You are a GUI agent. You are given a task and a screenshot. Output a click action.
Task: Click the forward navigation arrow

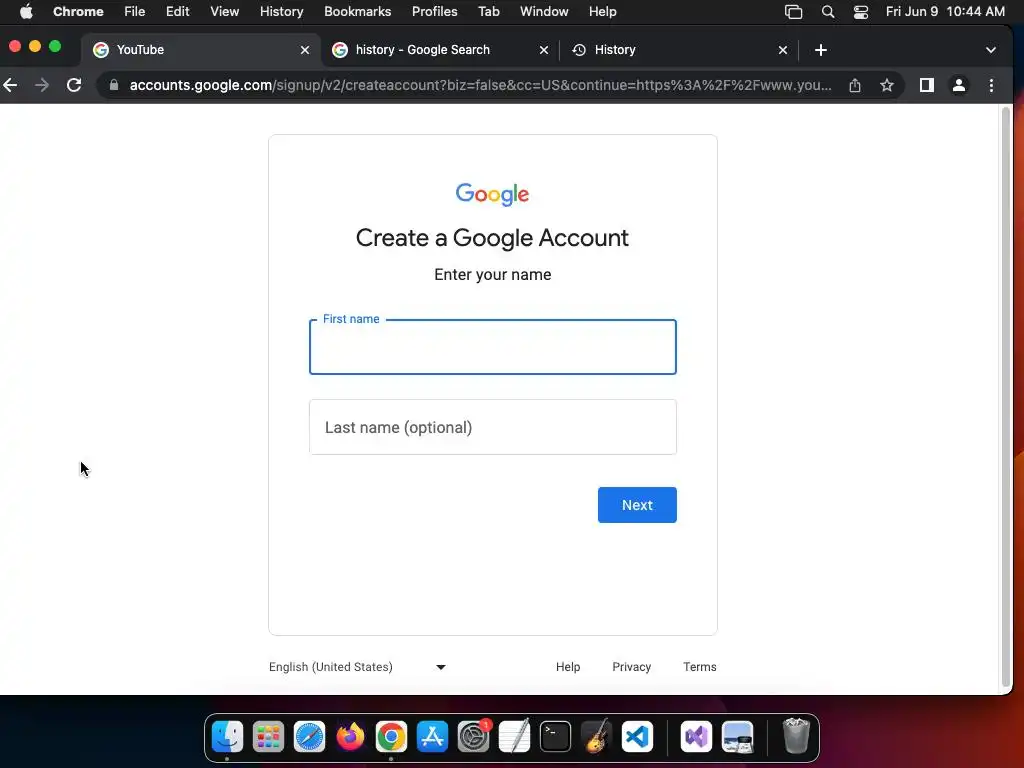click(x=42, y=85)
